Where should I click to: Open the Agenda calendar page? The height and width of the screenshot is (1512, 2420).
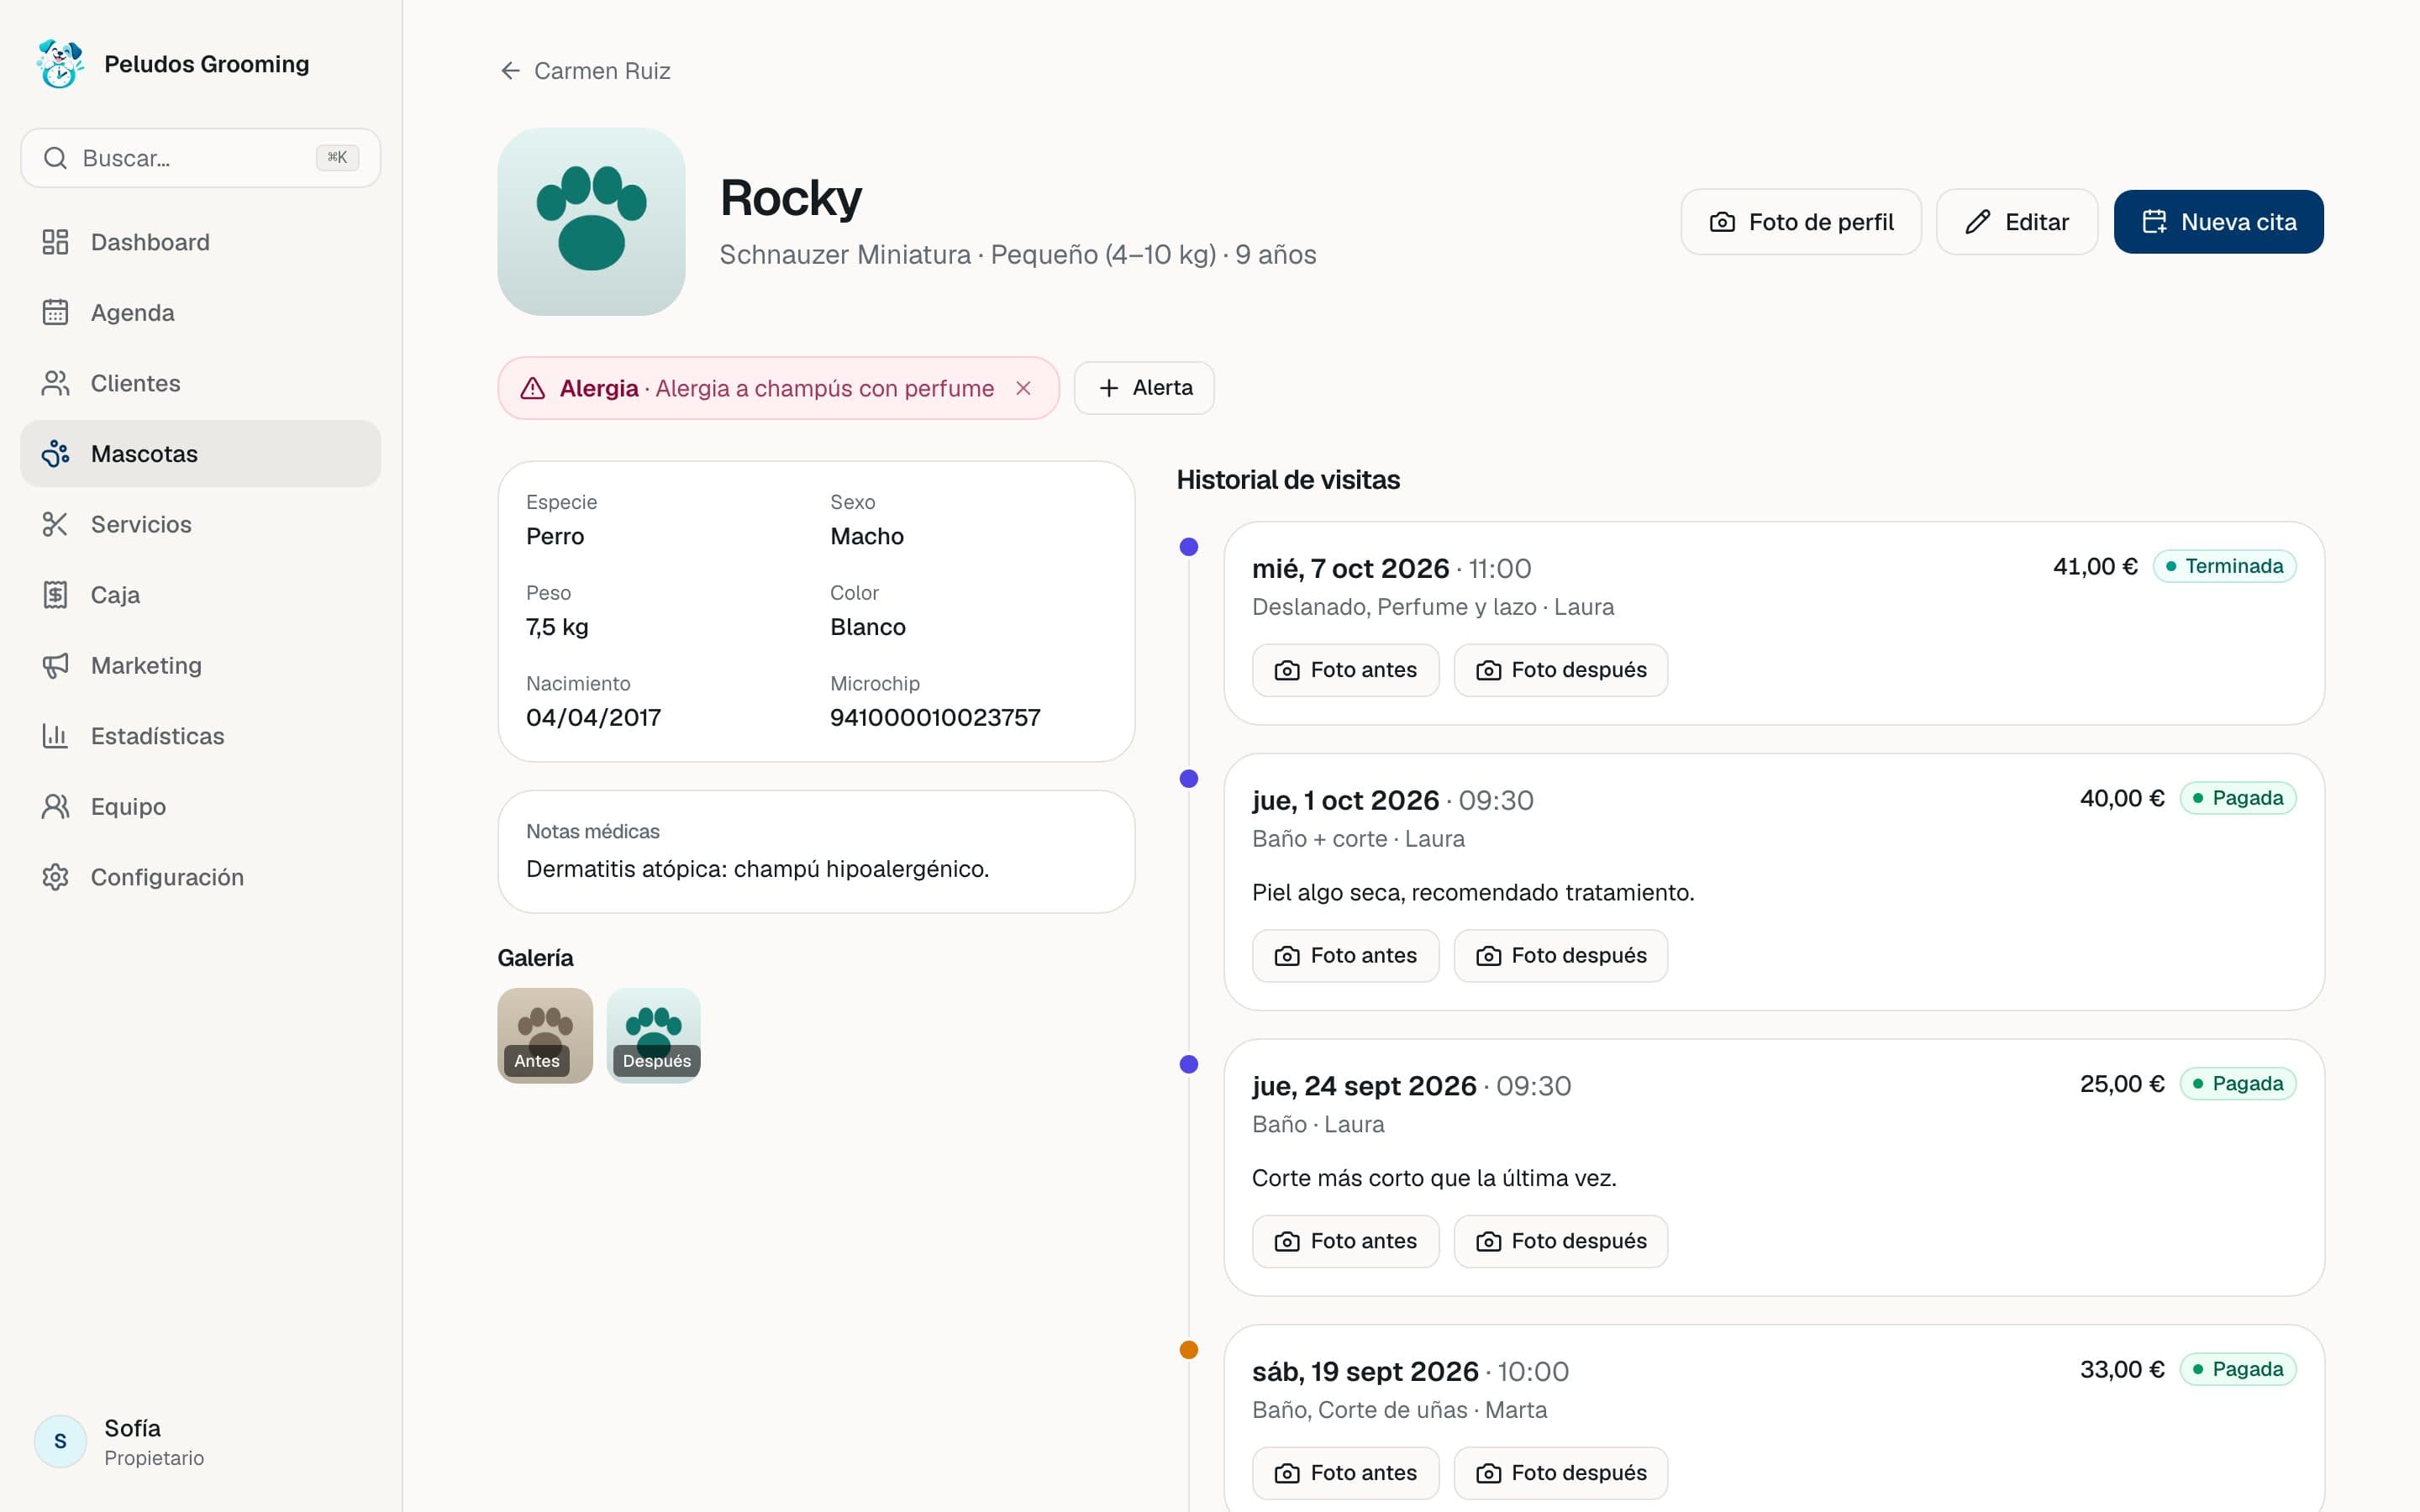[200, 313]
